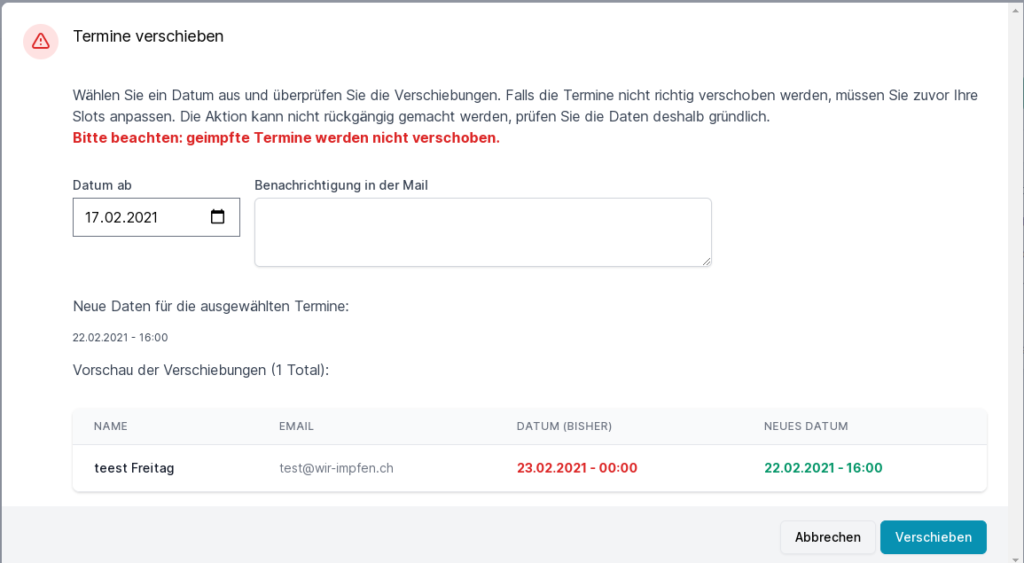Click the small 22.02.2021 - 16:00 text under Neue Daten
1024x563 pixels.
[x=120, y=338]
